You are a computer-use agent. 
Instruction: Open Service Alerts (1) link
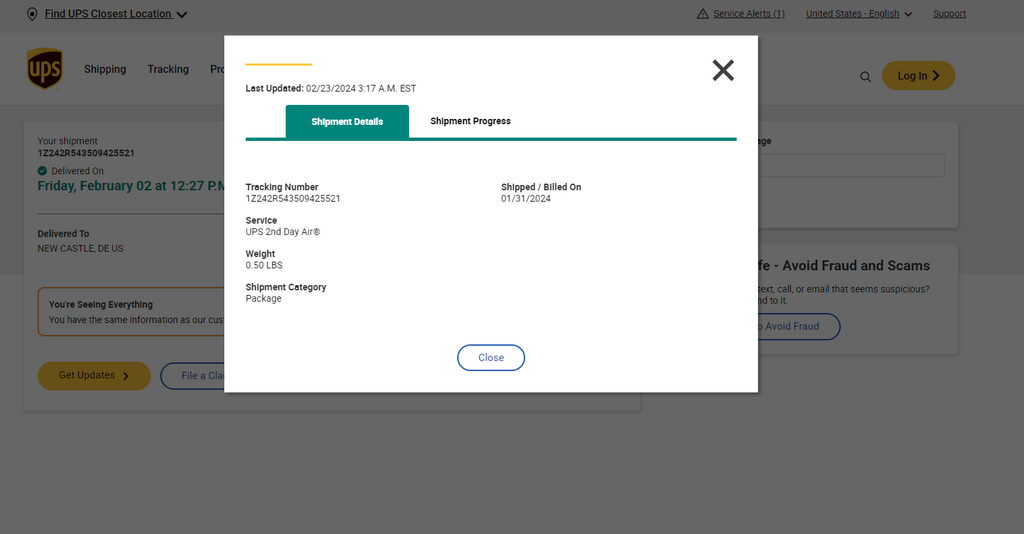click(748, 14)
